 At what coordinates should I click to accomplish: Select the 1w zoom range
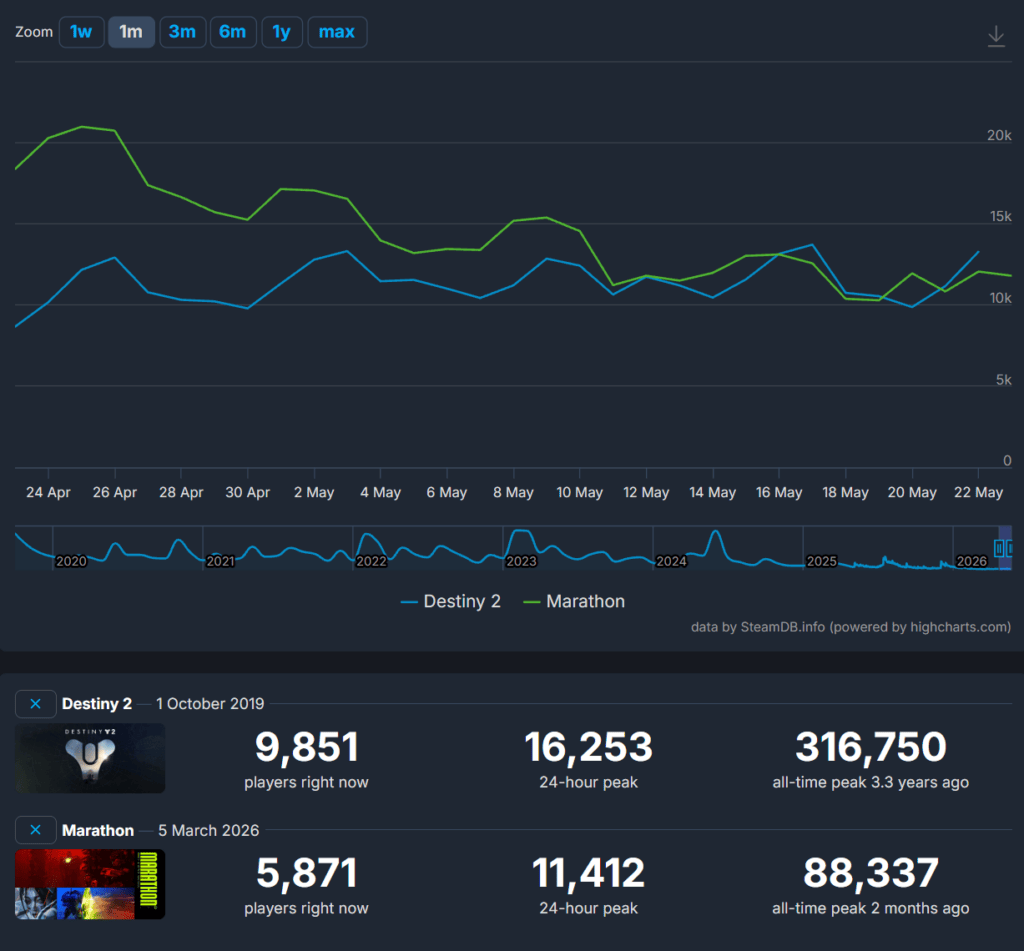[x=81, y=32]
